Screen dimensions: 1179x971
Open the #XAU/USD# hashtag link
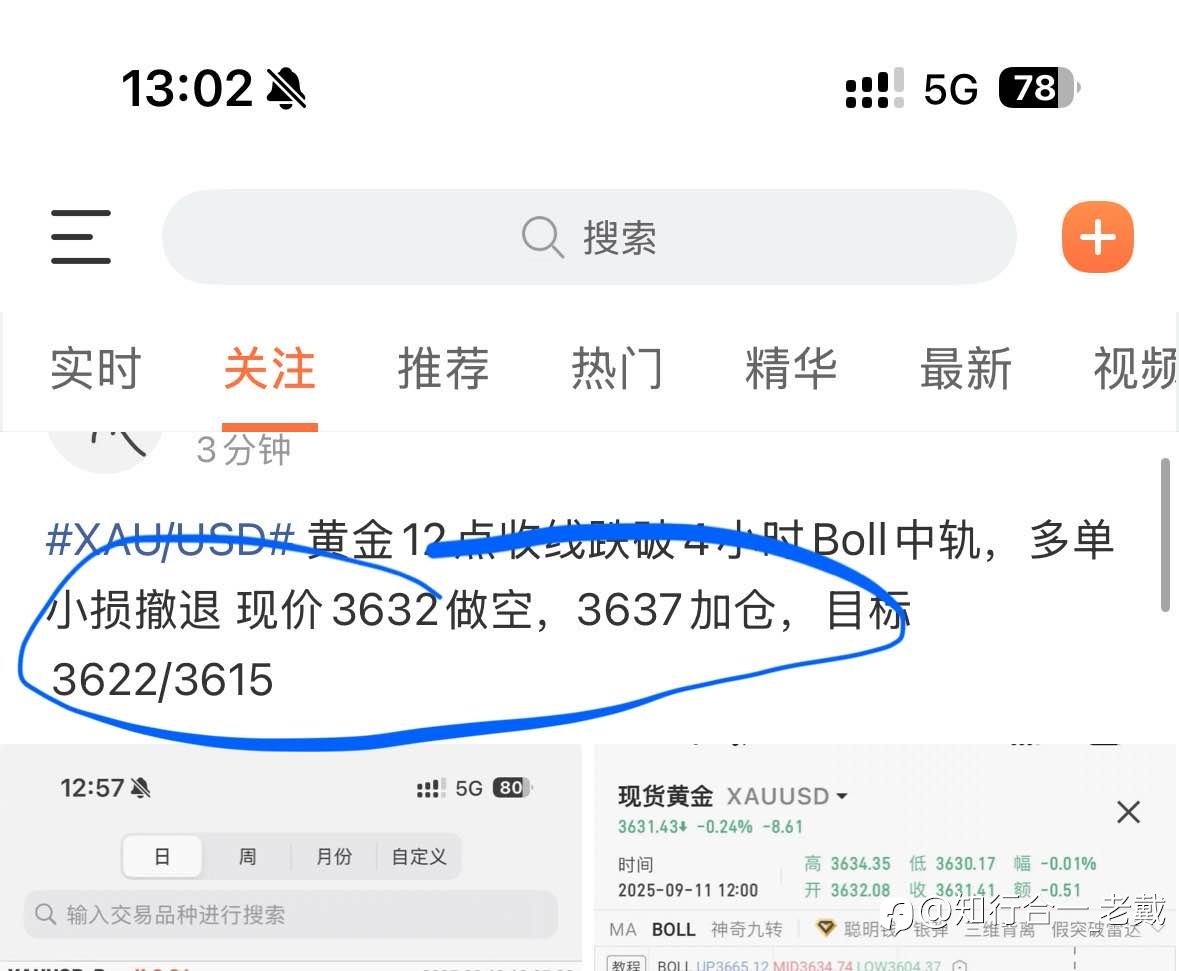tap(170, 539)
